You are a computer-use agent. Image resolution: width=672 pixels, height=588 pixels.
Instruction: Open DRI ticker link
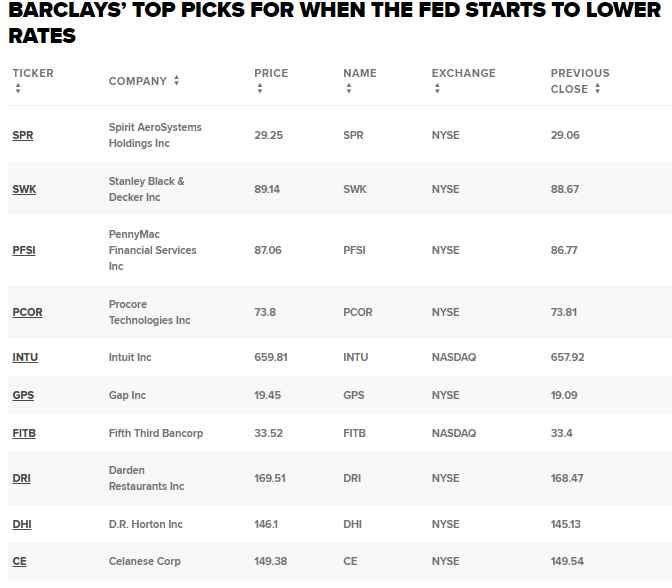point(21,478)
